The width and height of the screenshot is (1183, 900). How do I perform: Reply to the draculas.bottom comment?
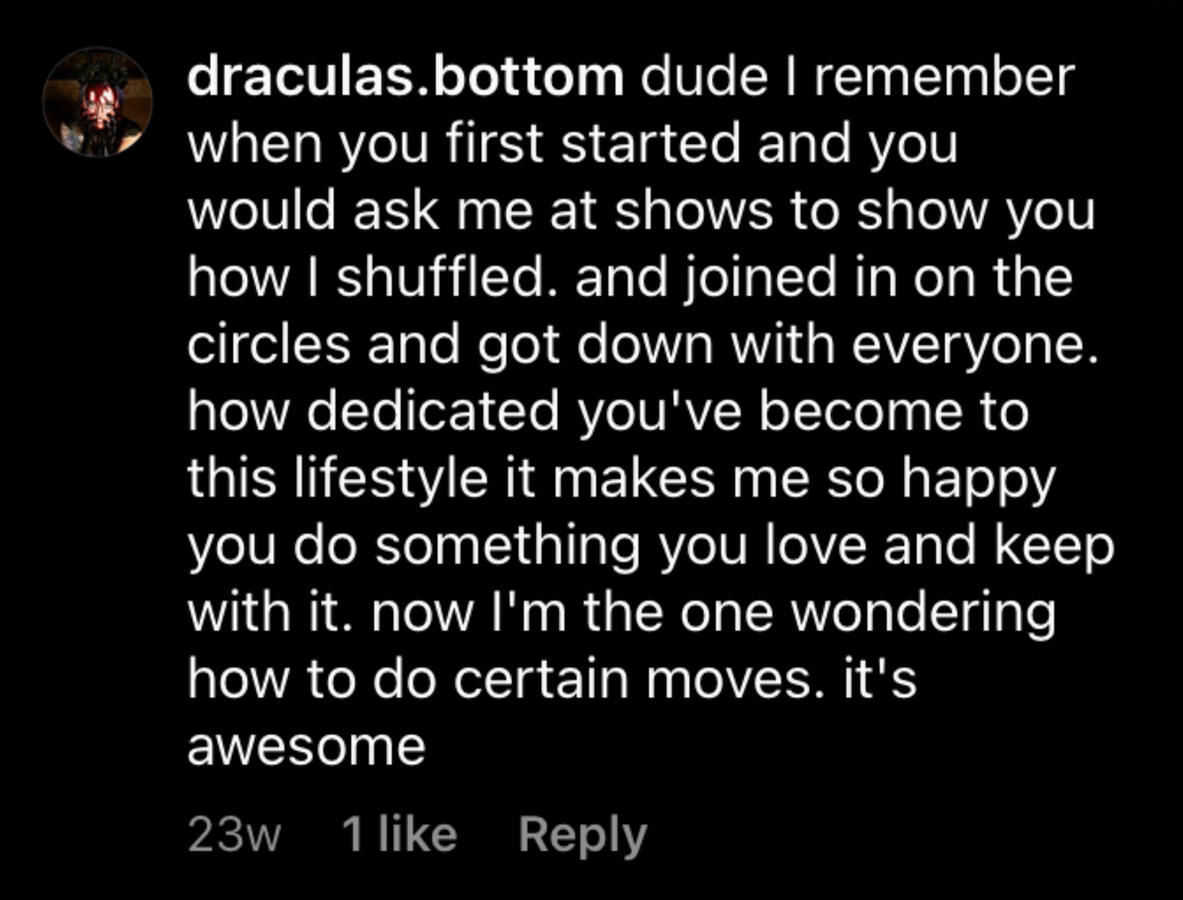(x=582, y=835)
